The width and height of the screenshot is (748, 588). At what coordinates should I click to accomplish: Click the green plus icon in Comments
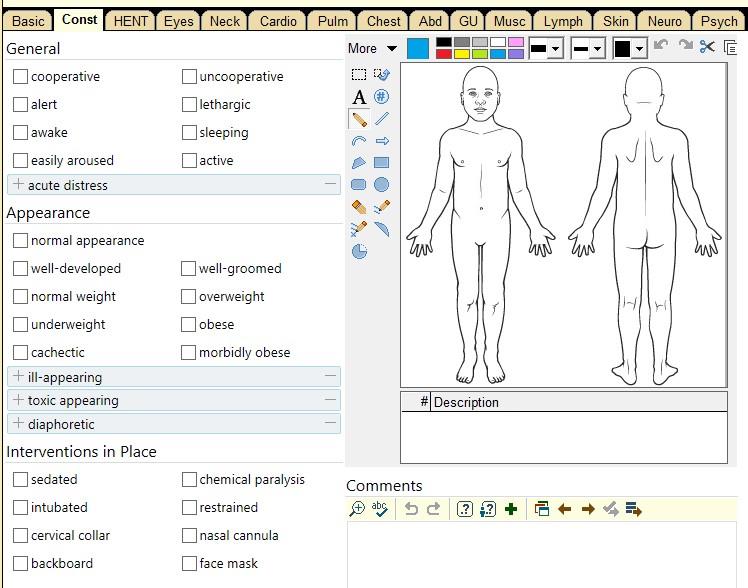click(511, 509)
